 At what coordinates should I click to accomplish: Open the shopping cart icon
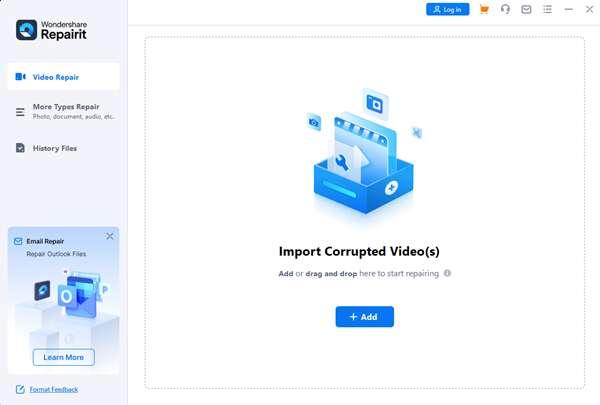(x=485, y=9)
